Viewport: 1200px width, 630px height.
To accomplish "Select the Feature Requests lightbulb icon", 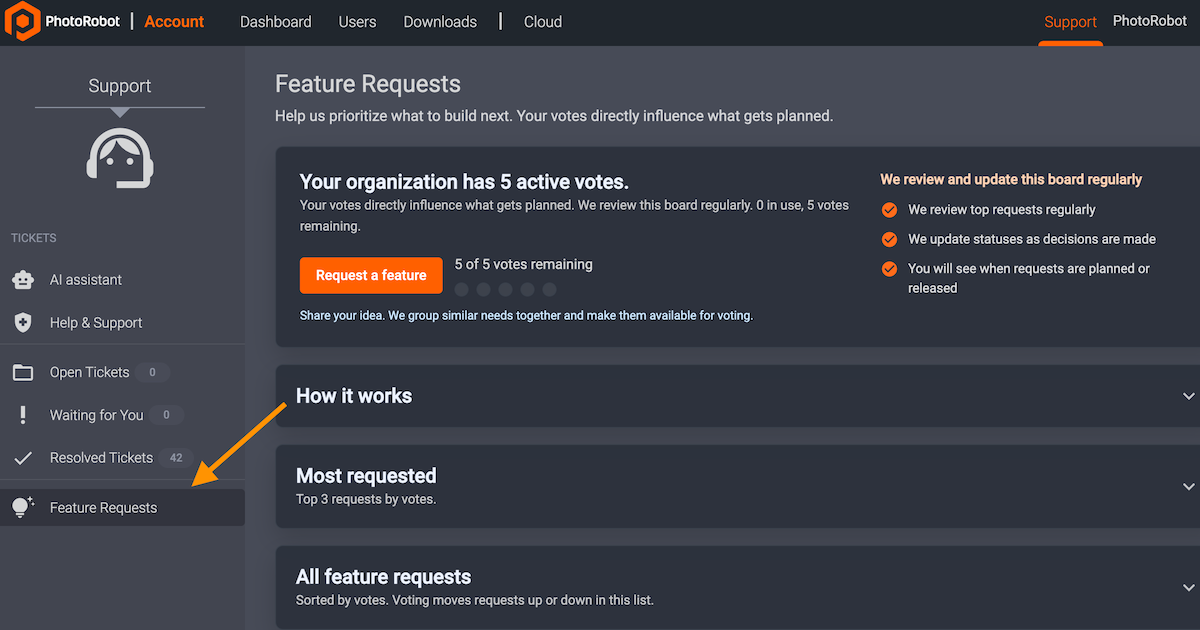I will 22,507.
